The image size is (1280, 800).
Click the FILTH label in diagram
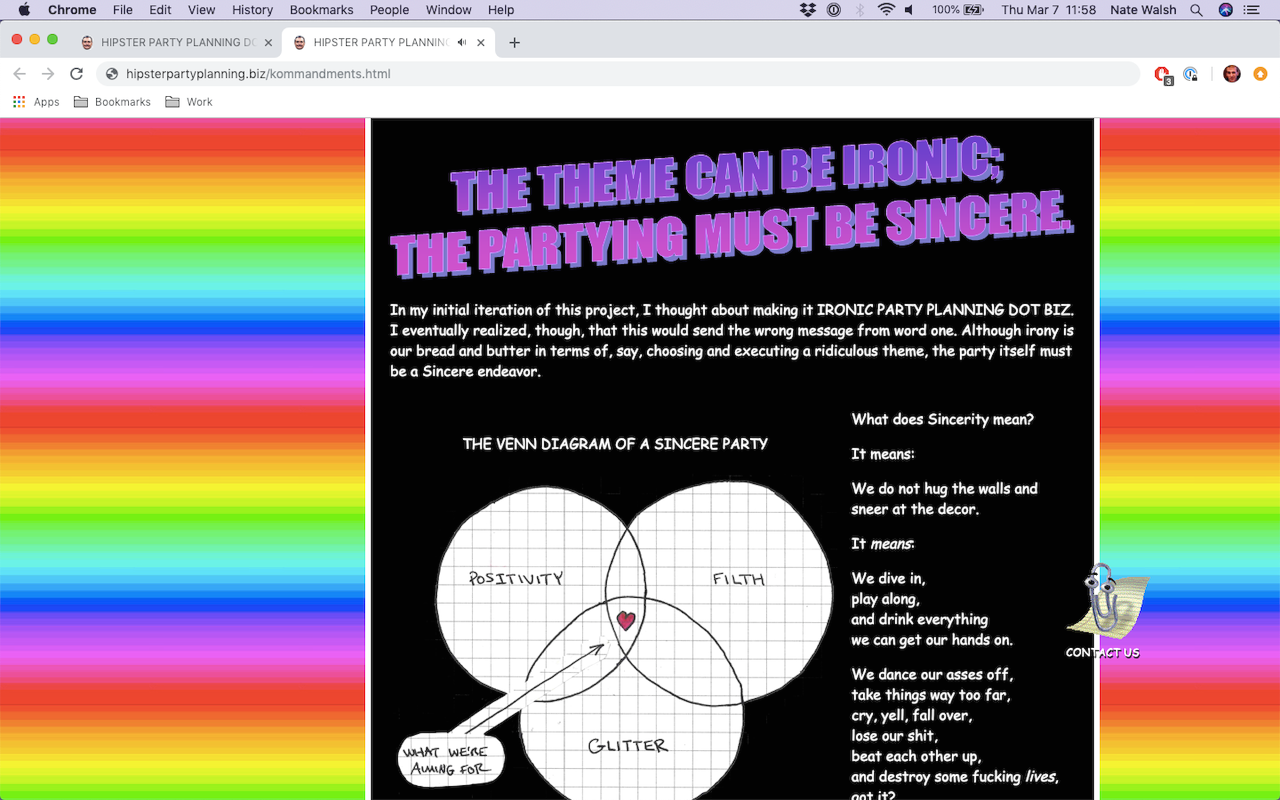(739, 578)
